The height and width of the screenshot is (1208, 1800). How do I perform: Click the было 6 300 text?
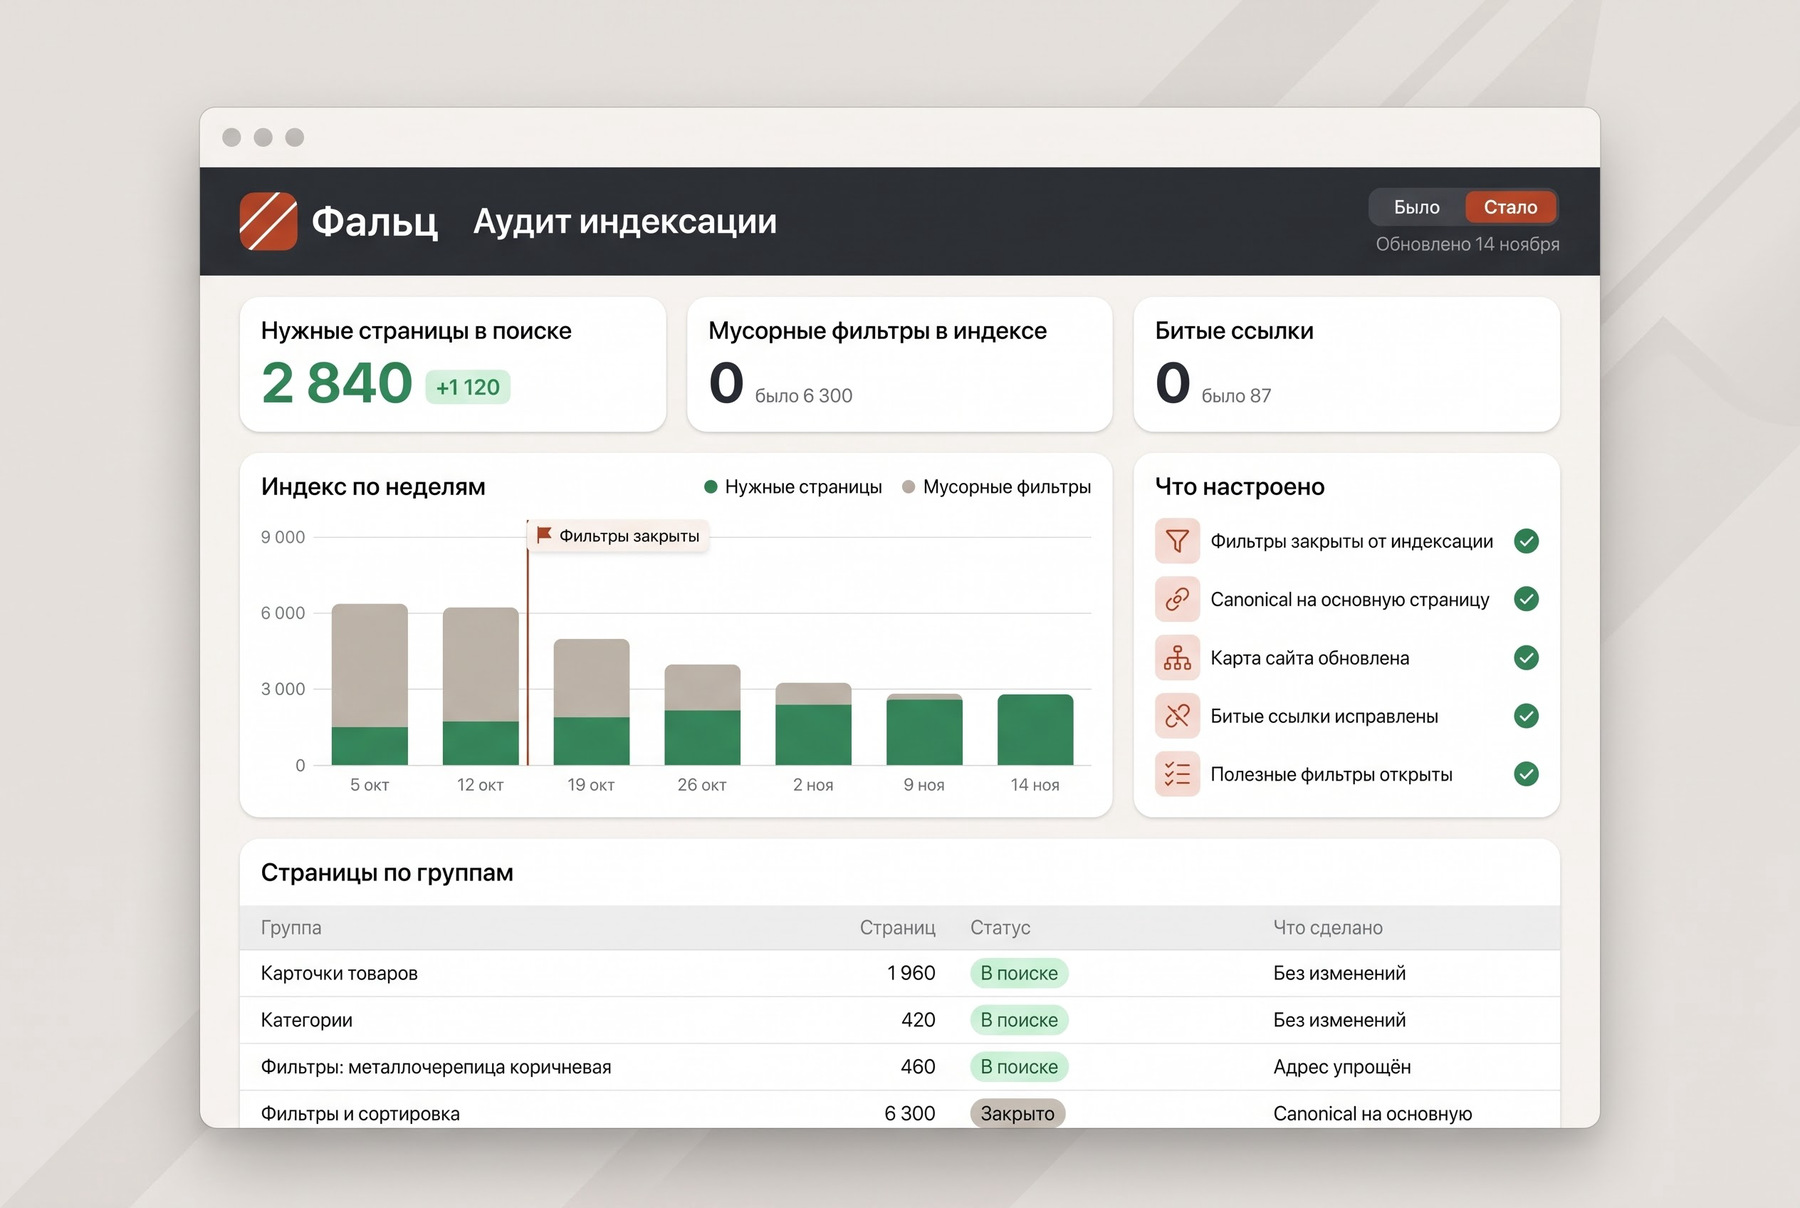(x=804, y=396)
